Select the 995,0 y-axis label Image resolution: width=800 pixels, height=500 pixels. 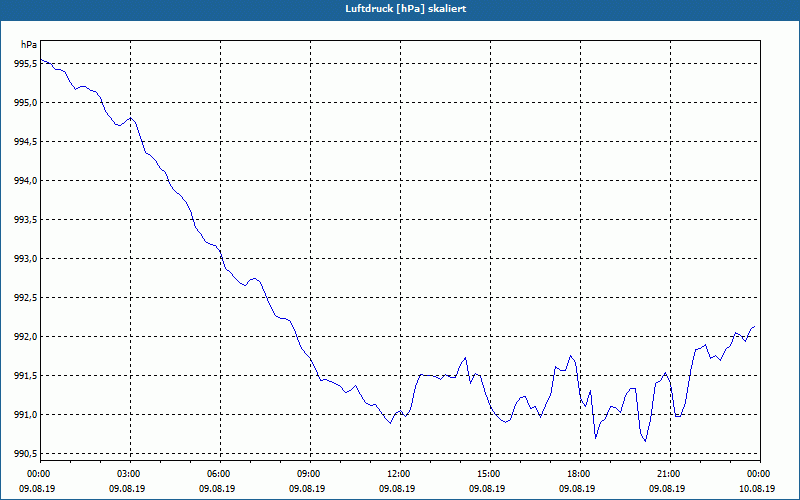pos(25,103)
